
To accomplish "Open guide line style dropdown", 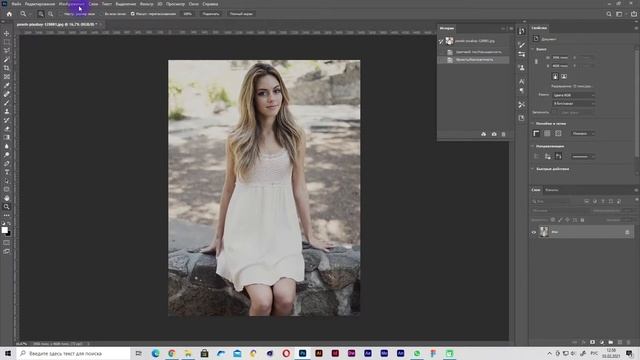I will point(582,156).
